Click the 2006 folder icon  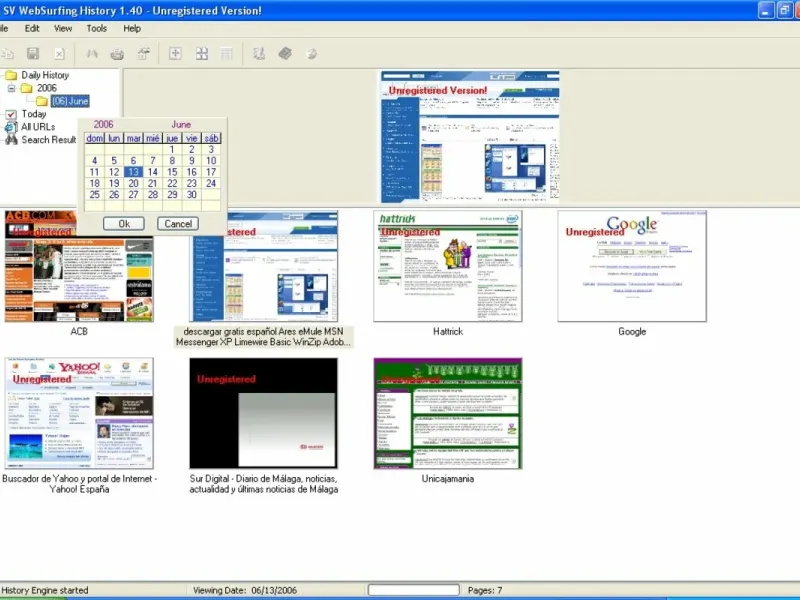click(27, 88)
